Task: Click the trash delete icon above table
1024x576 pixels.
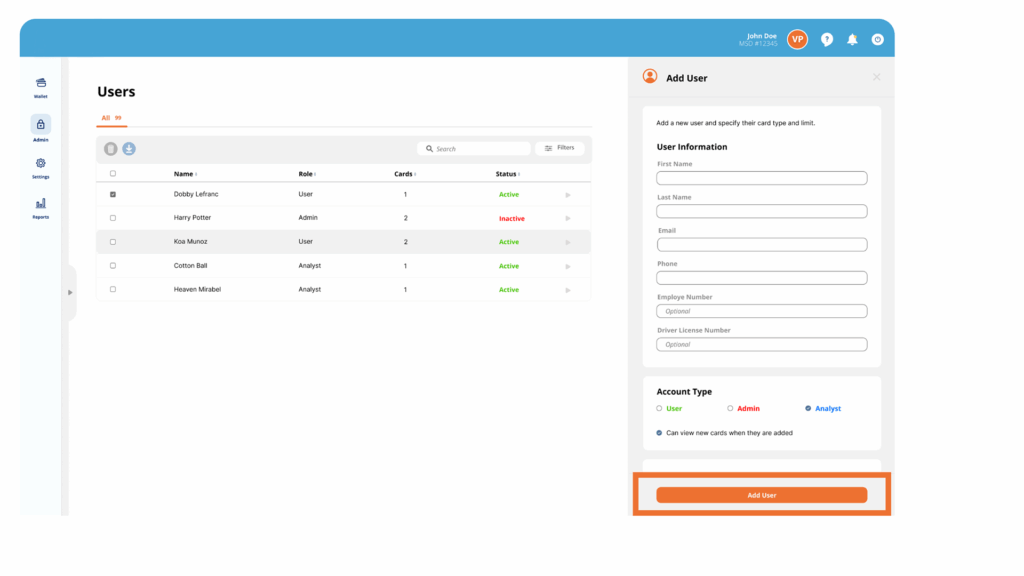Action: pos(111,149)
